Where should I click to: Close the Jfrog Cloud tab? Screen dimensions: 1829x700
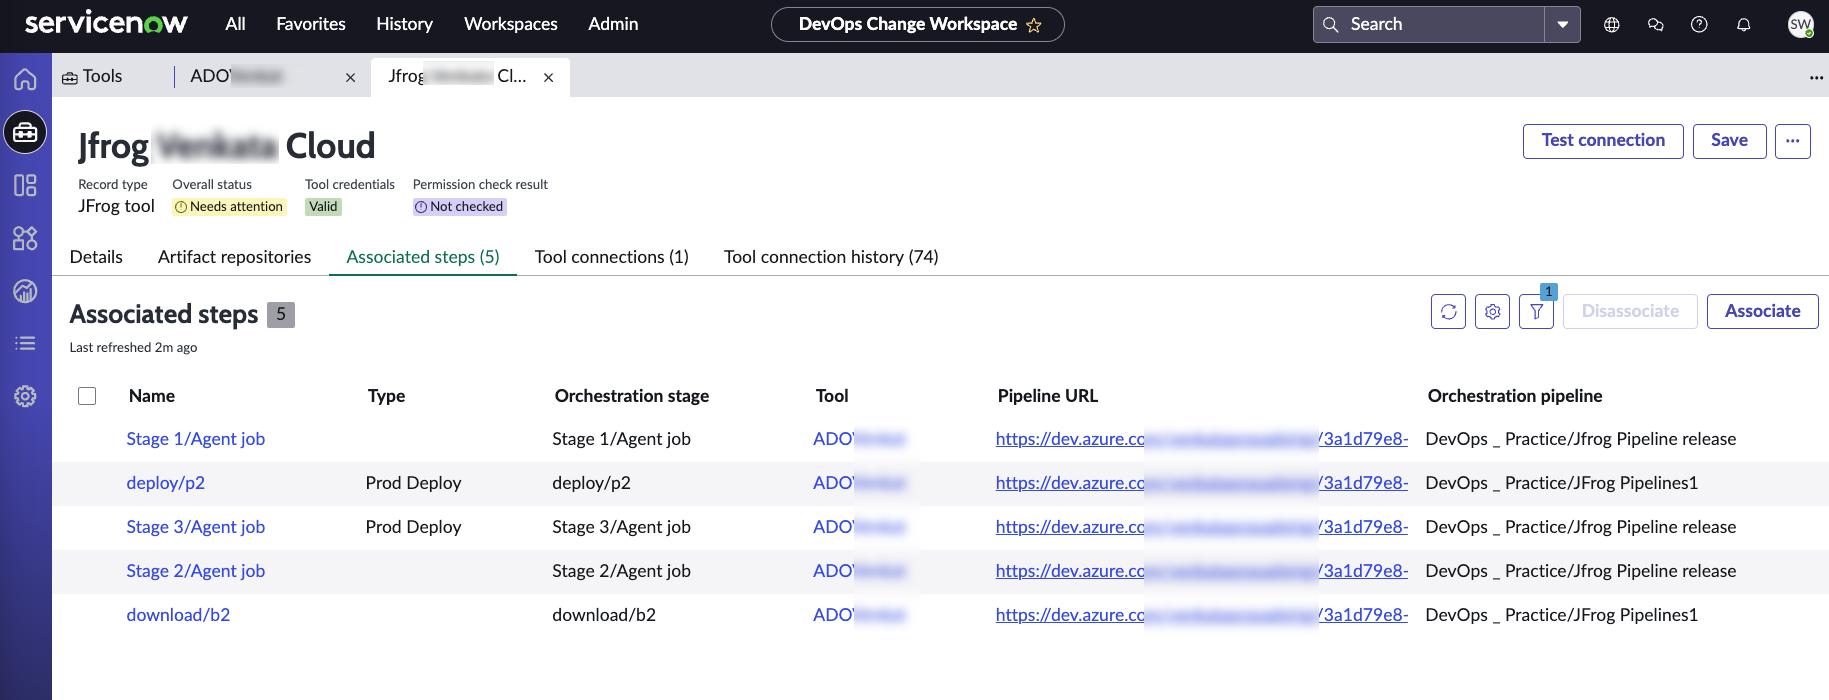point(548,77)
